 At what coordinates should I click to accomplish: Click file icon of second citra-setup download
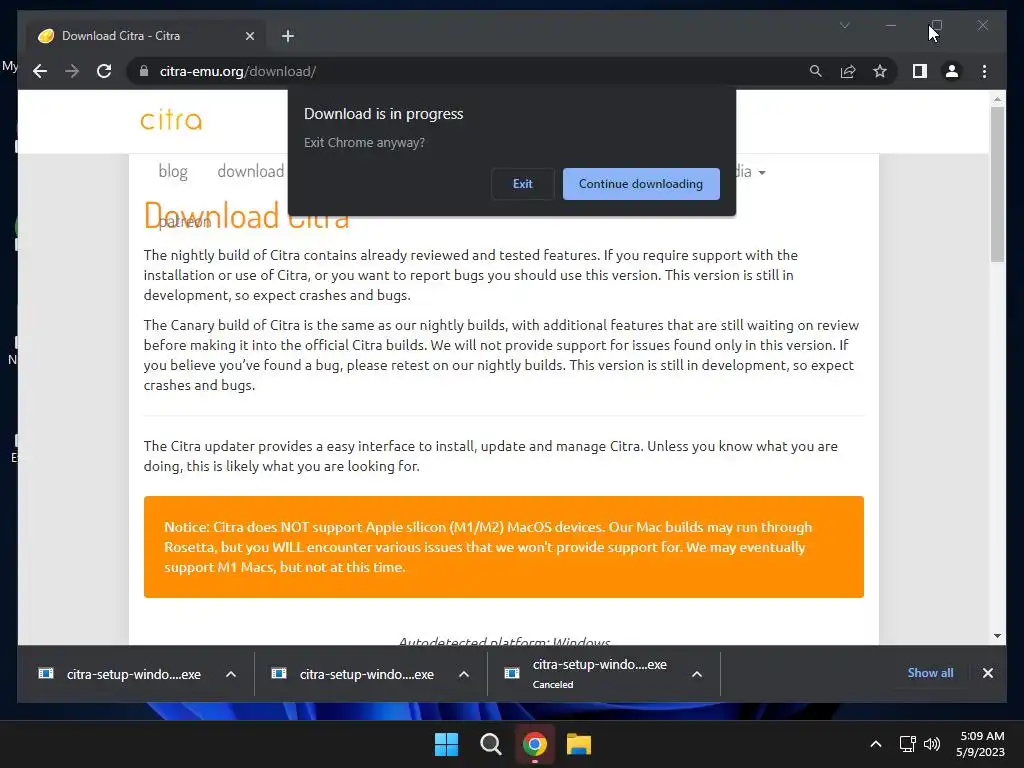279,673
